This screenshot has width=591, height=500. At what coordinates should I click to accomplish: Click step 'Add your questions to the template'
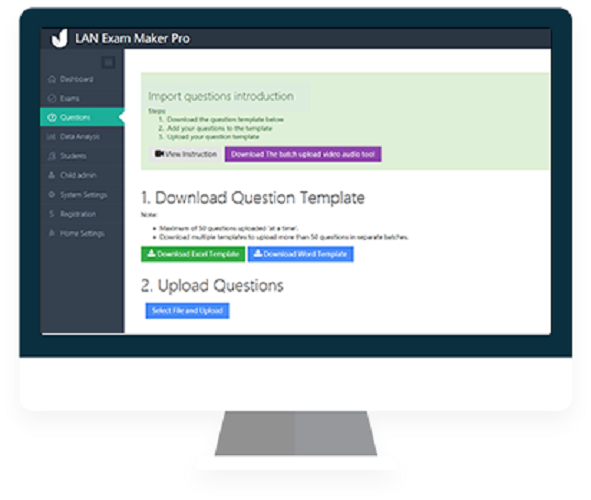pyautogui.click(x=219, y=128)
